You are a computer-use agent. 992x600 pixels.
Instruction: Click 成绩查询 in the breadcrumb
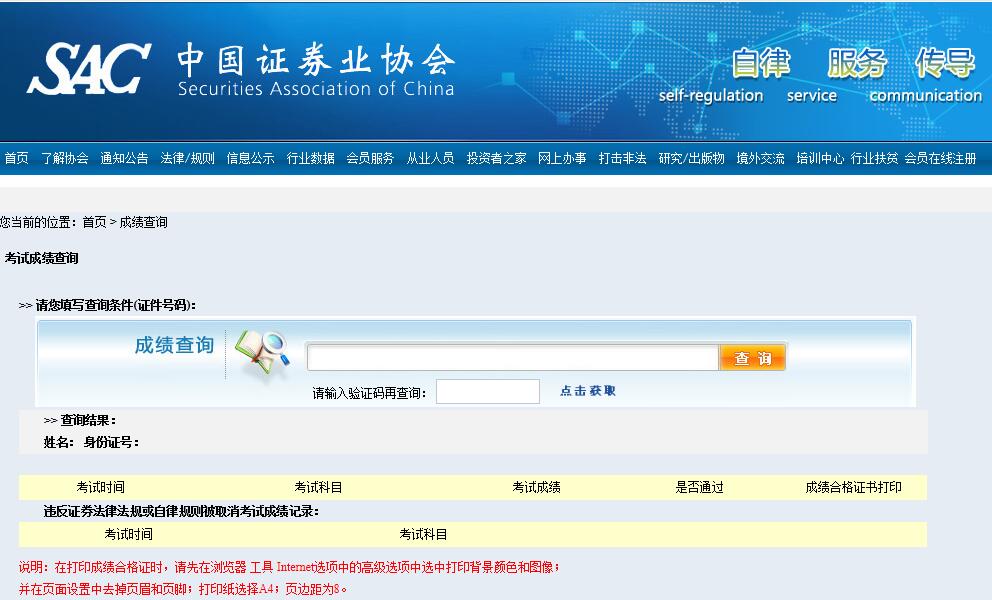pos(144,222)
